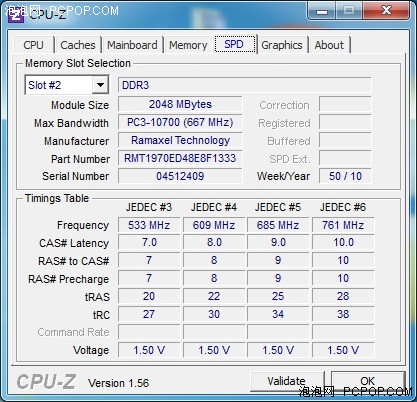The image size is (417, 402).
Task: Click tRC value 27
Action: coord(149,314)
